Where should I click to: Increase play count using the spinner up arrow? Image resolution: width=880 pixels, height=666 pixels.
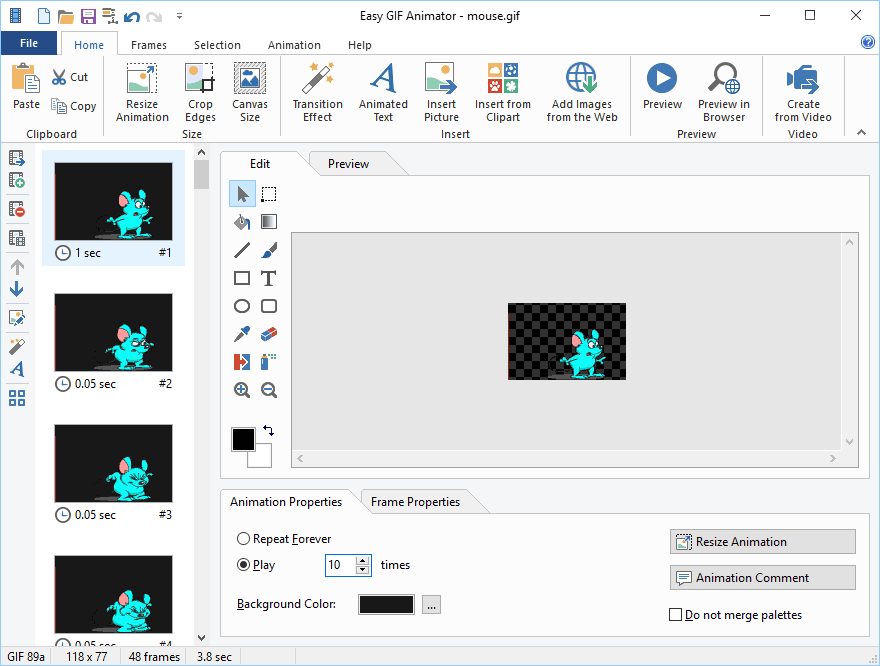362,560
